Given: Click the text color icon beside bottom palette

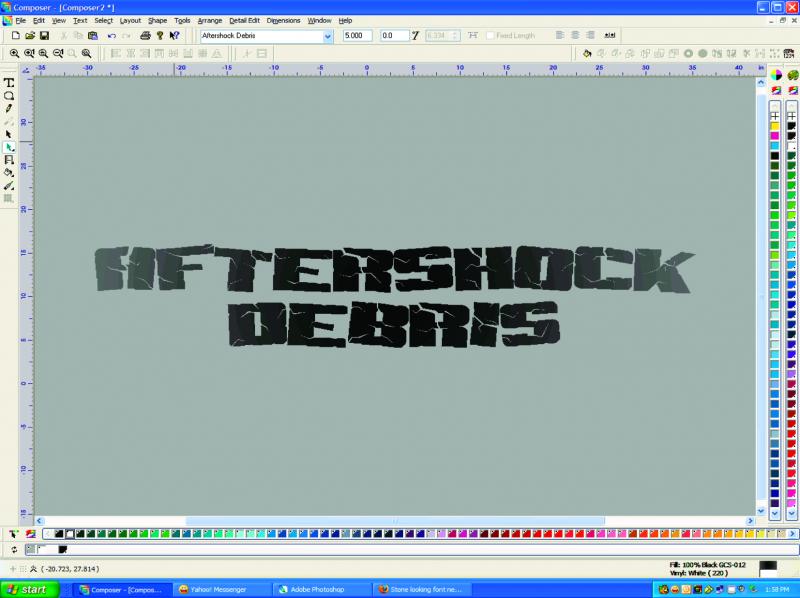Looking at the screenshot, I should click(13, 534).
